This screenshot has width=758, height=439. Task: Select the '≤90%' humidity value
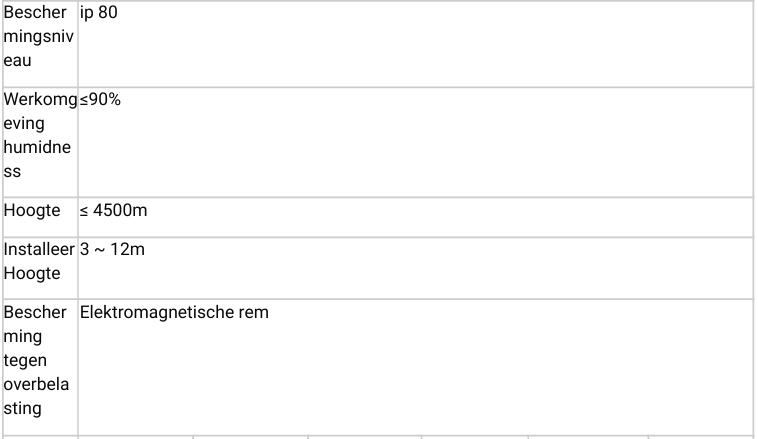[101, 100]
